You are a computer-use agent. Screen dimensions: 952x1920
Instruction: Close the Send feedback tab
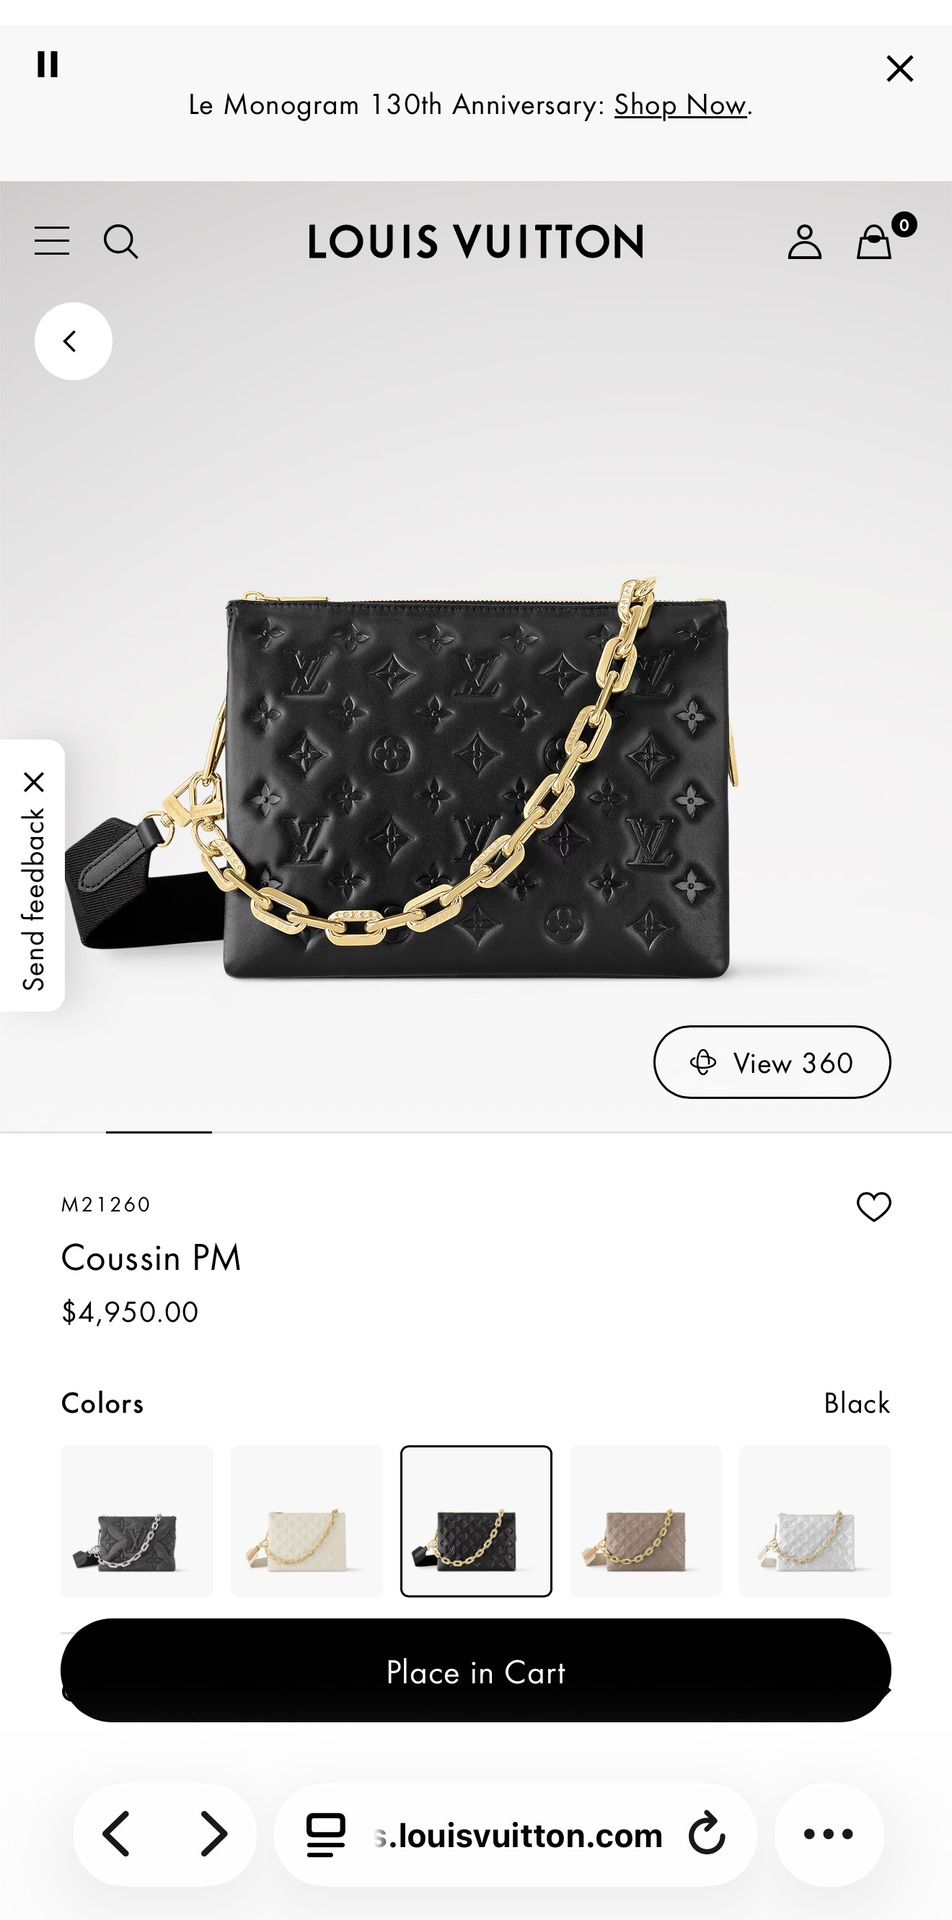(x=34, y=782)
